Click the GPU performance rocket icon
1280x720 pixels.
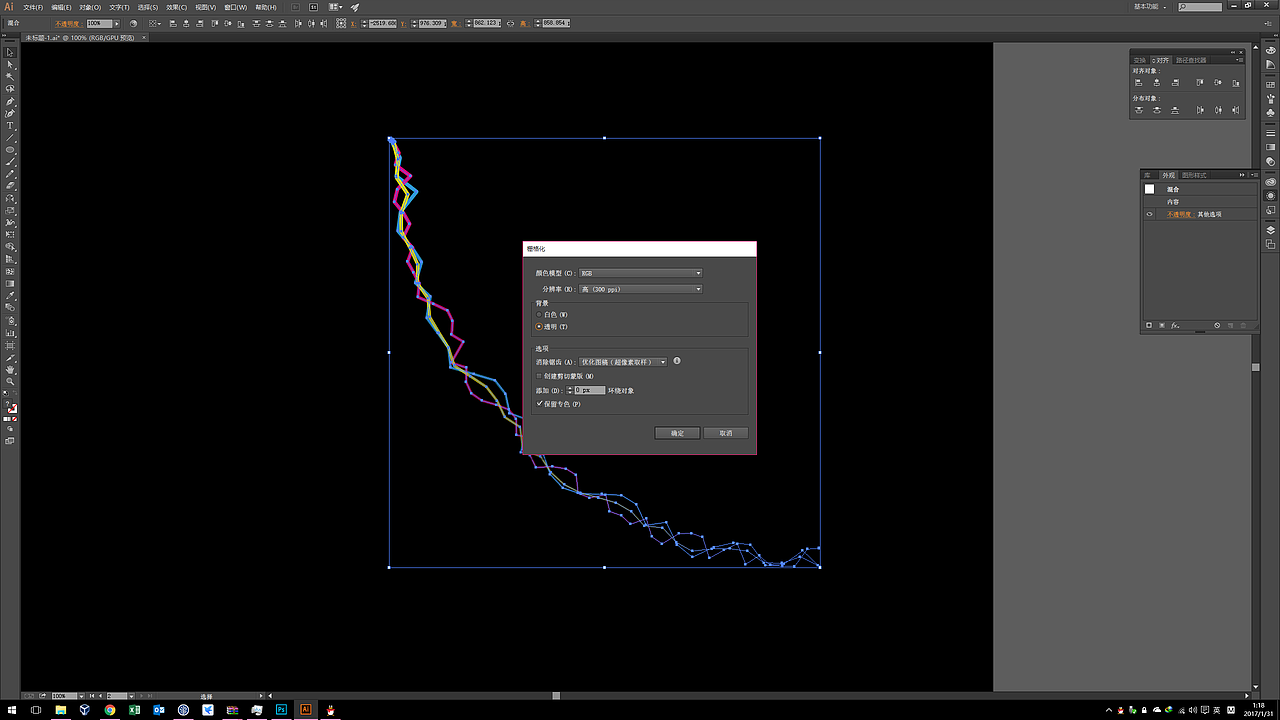point(354,7)
